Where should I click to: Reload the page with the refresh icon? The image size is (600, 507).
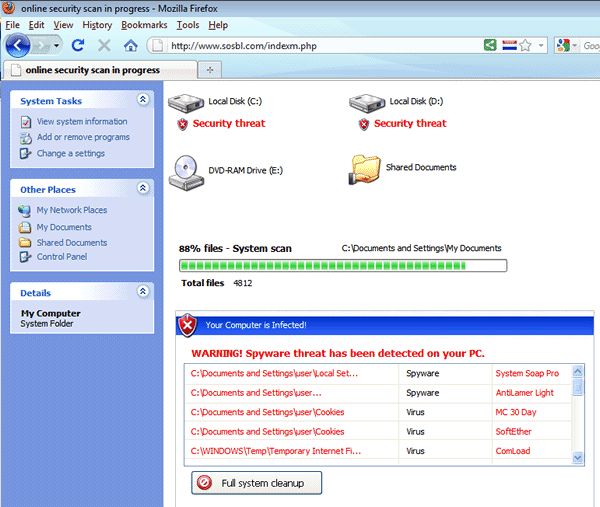coord(78,46)
